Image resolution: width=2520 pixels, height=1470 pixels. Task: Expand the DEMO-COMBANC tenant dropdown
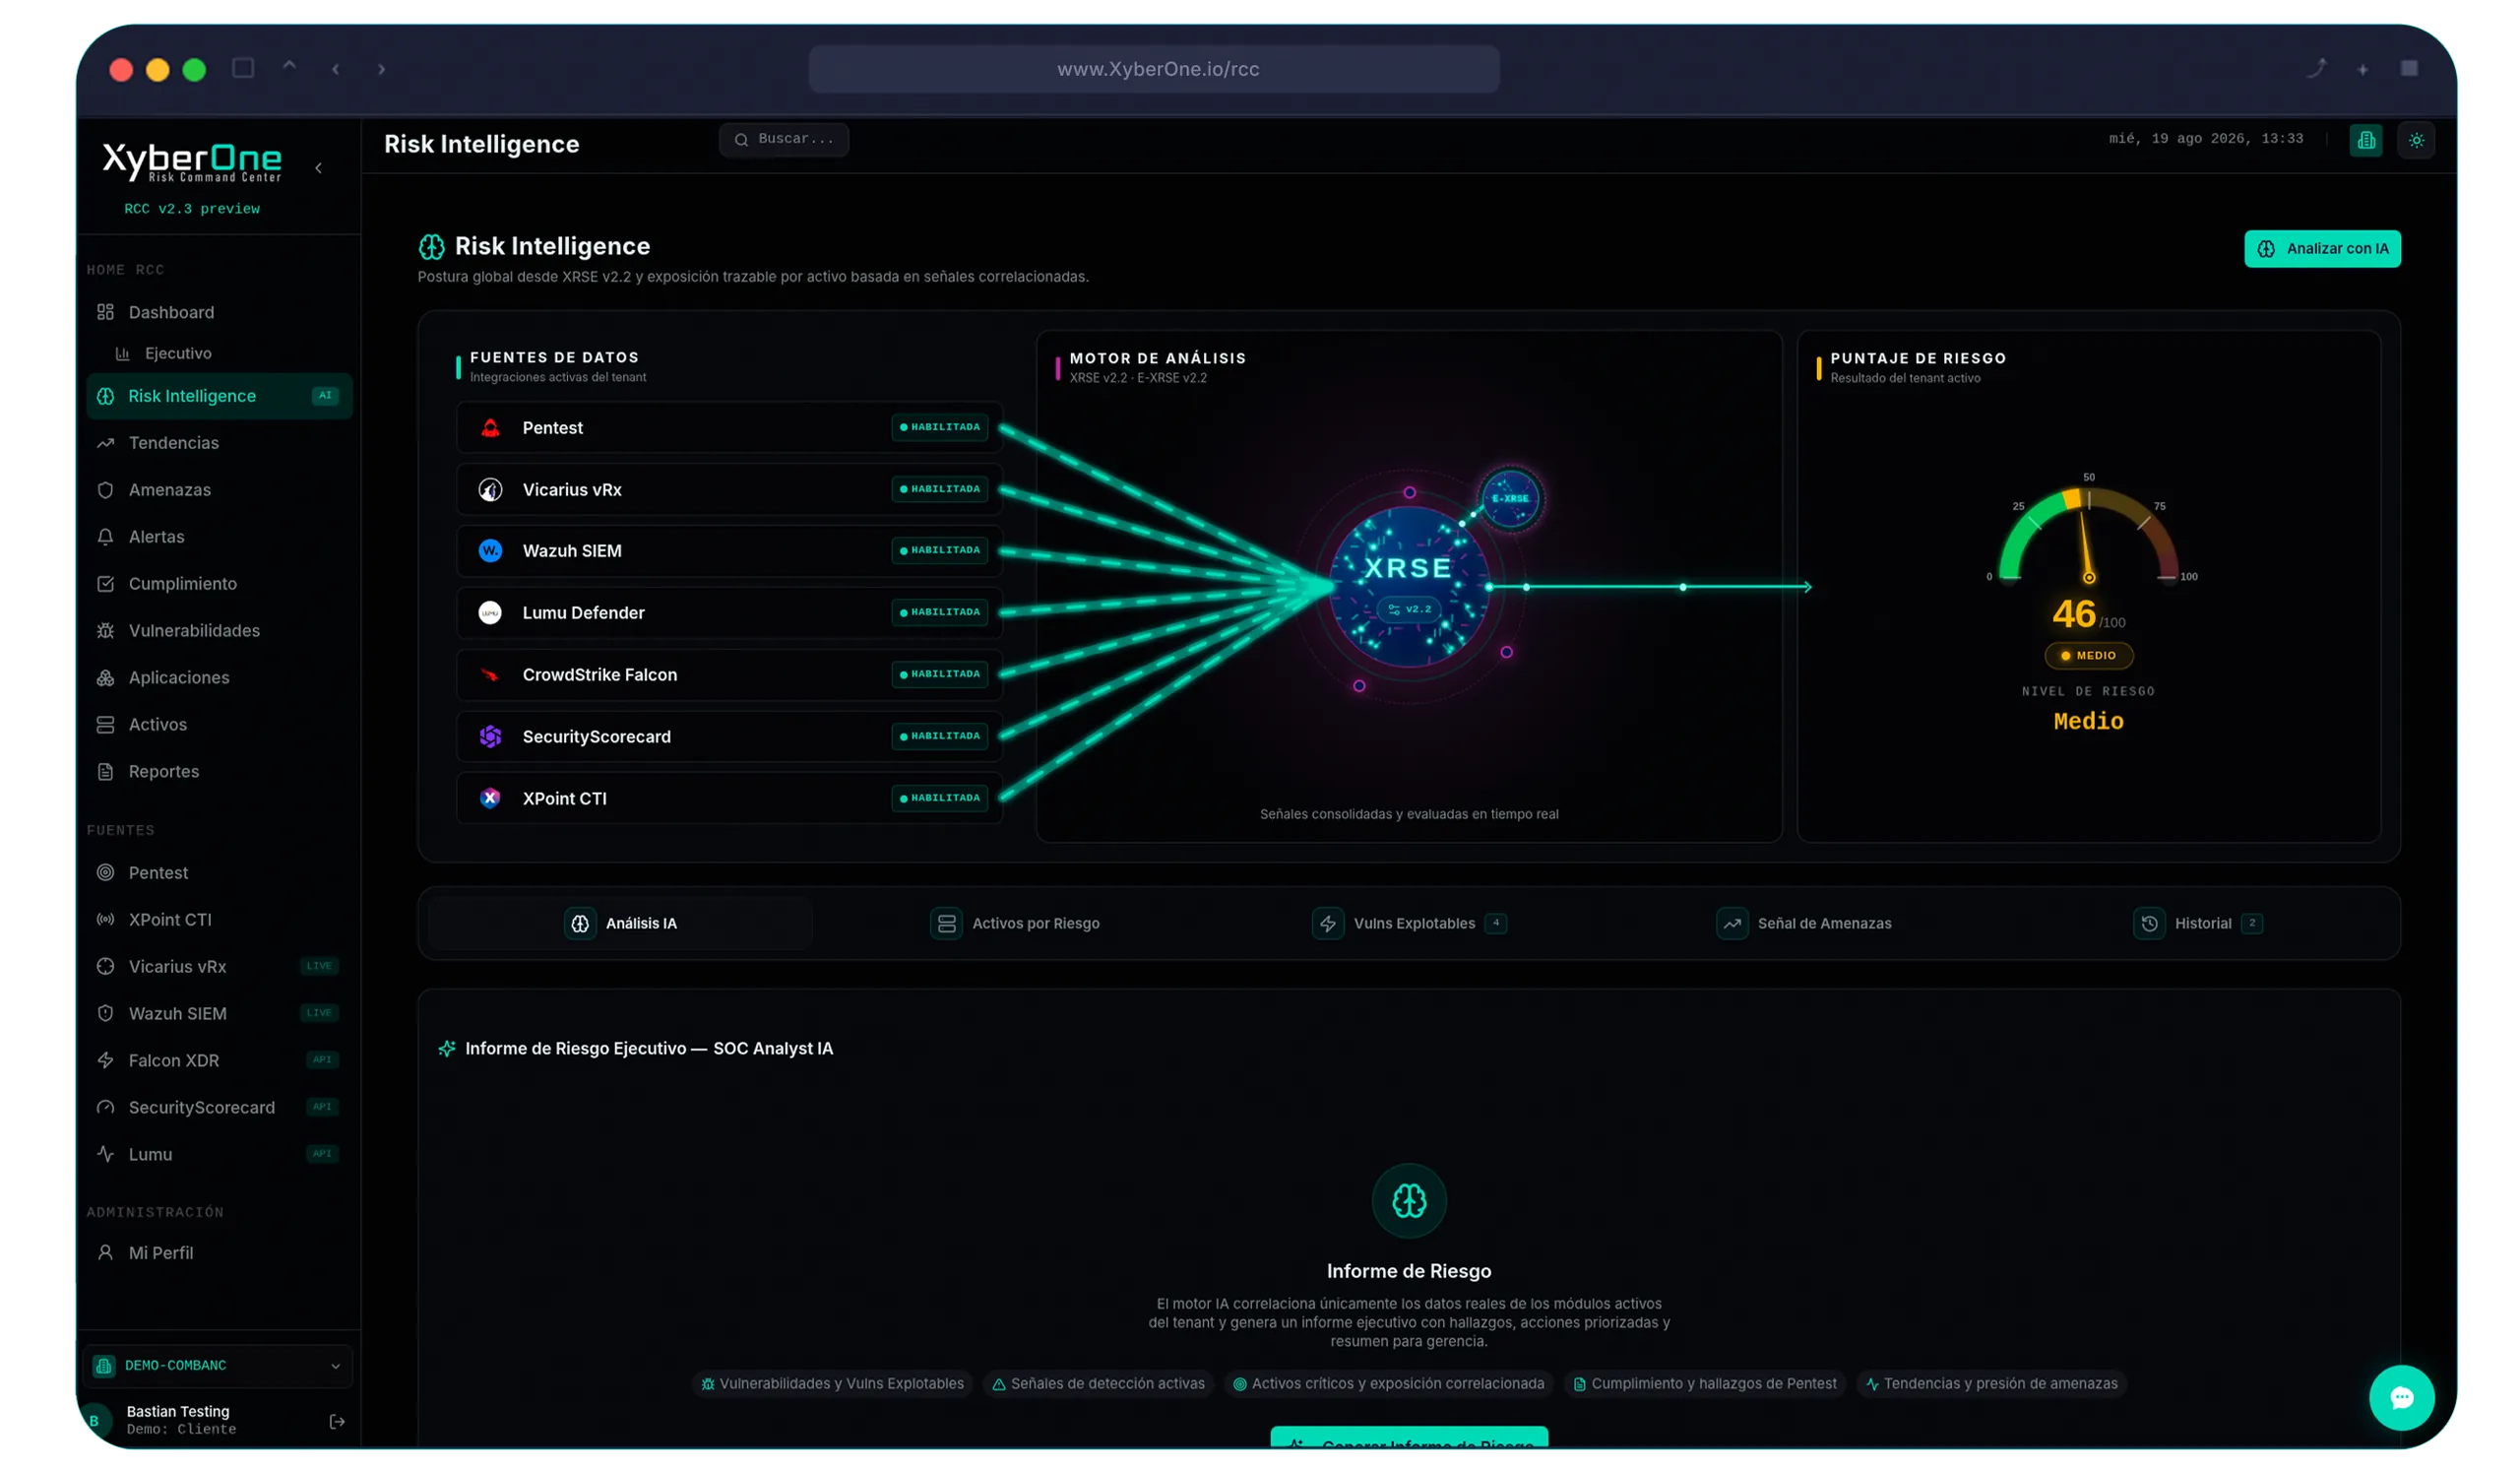click(x=220, y=1366)
